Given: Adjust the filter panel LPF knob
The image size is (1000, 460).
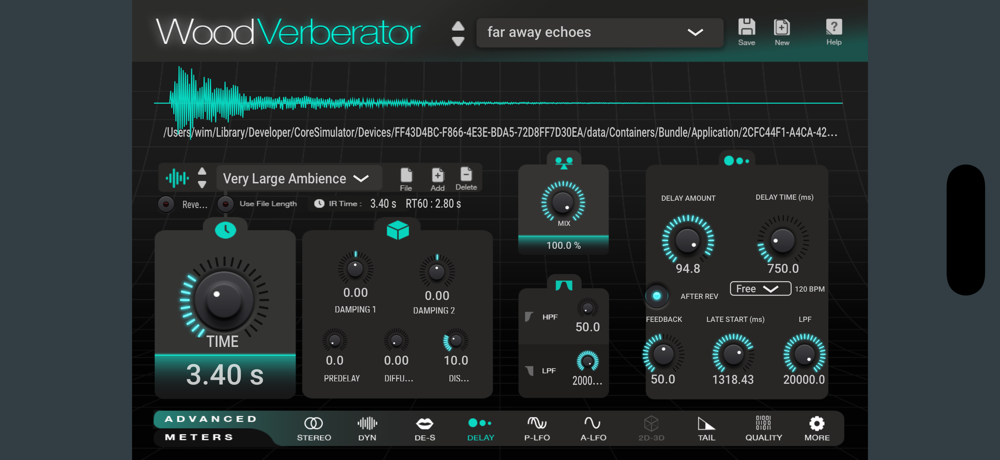Looking at the screenshot, I should tap(587, 362).
